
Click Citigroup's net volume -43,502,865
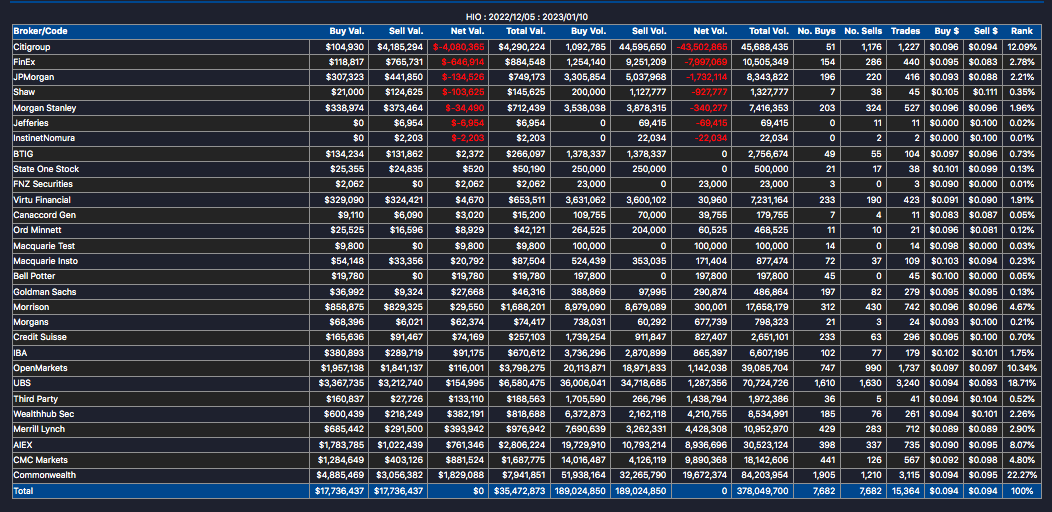[x=702, y=47]
